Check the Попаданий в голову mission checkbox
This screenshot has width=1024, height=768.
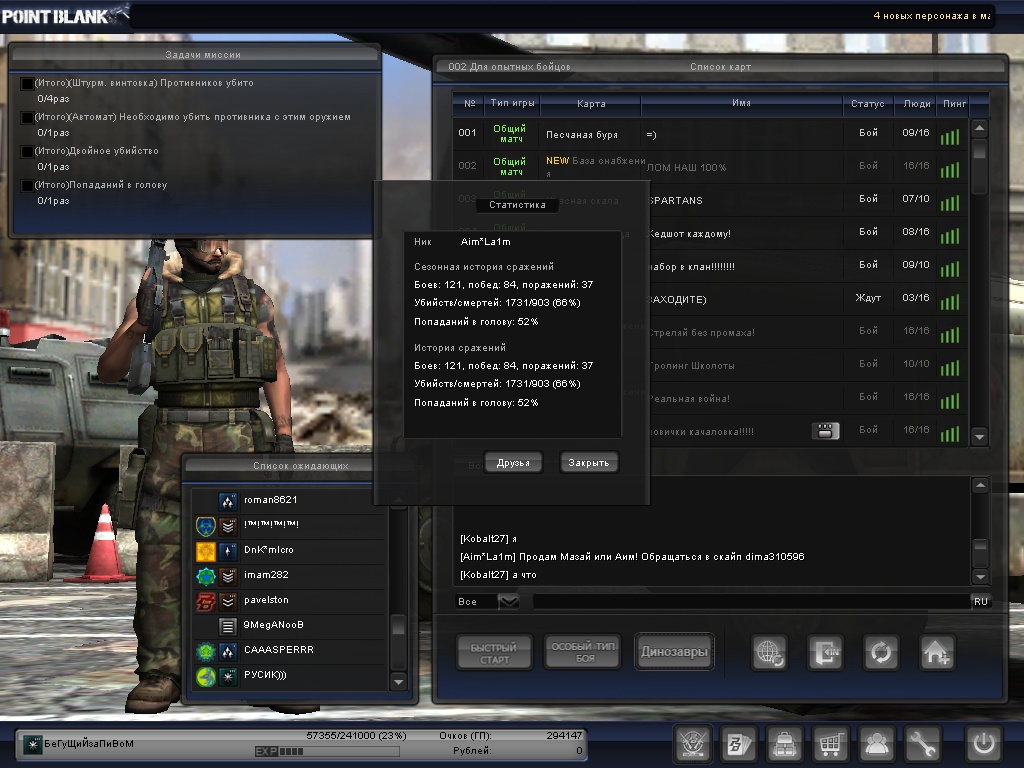point(27,185)
